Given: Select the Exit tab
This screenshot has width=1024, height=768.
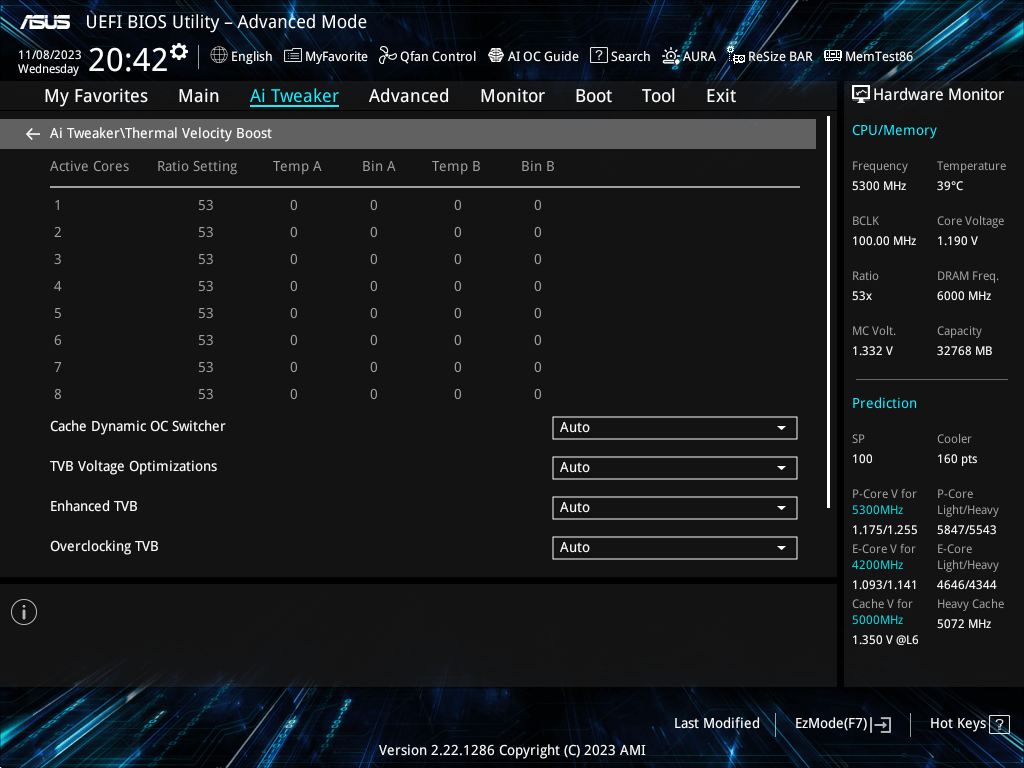Looking at the screenshot, I should pyautogui.click(x=721, y=96).
